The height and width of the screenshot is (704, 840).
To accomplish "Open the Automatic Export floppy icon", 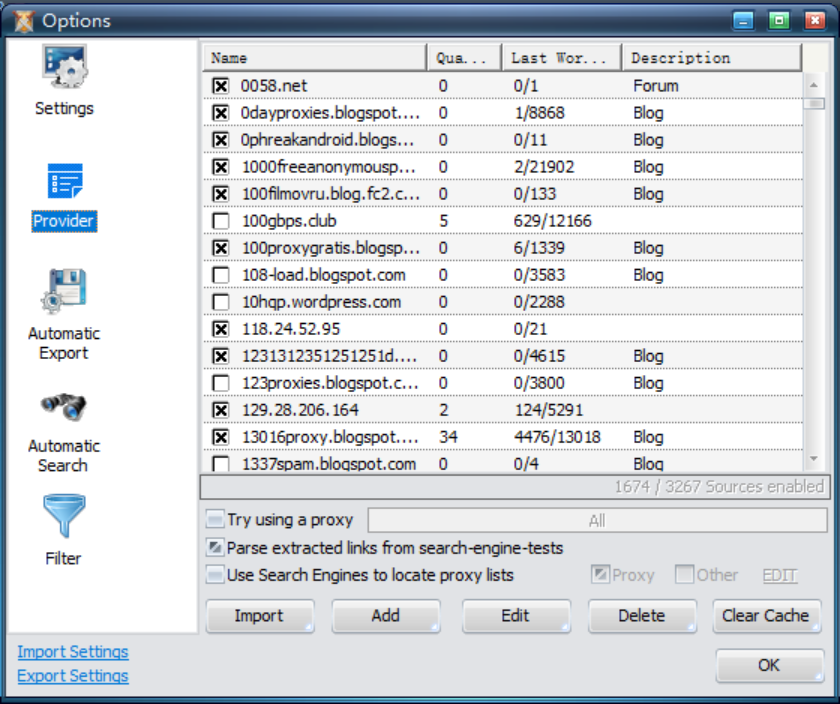I will (64, 291).
